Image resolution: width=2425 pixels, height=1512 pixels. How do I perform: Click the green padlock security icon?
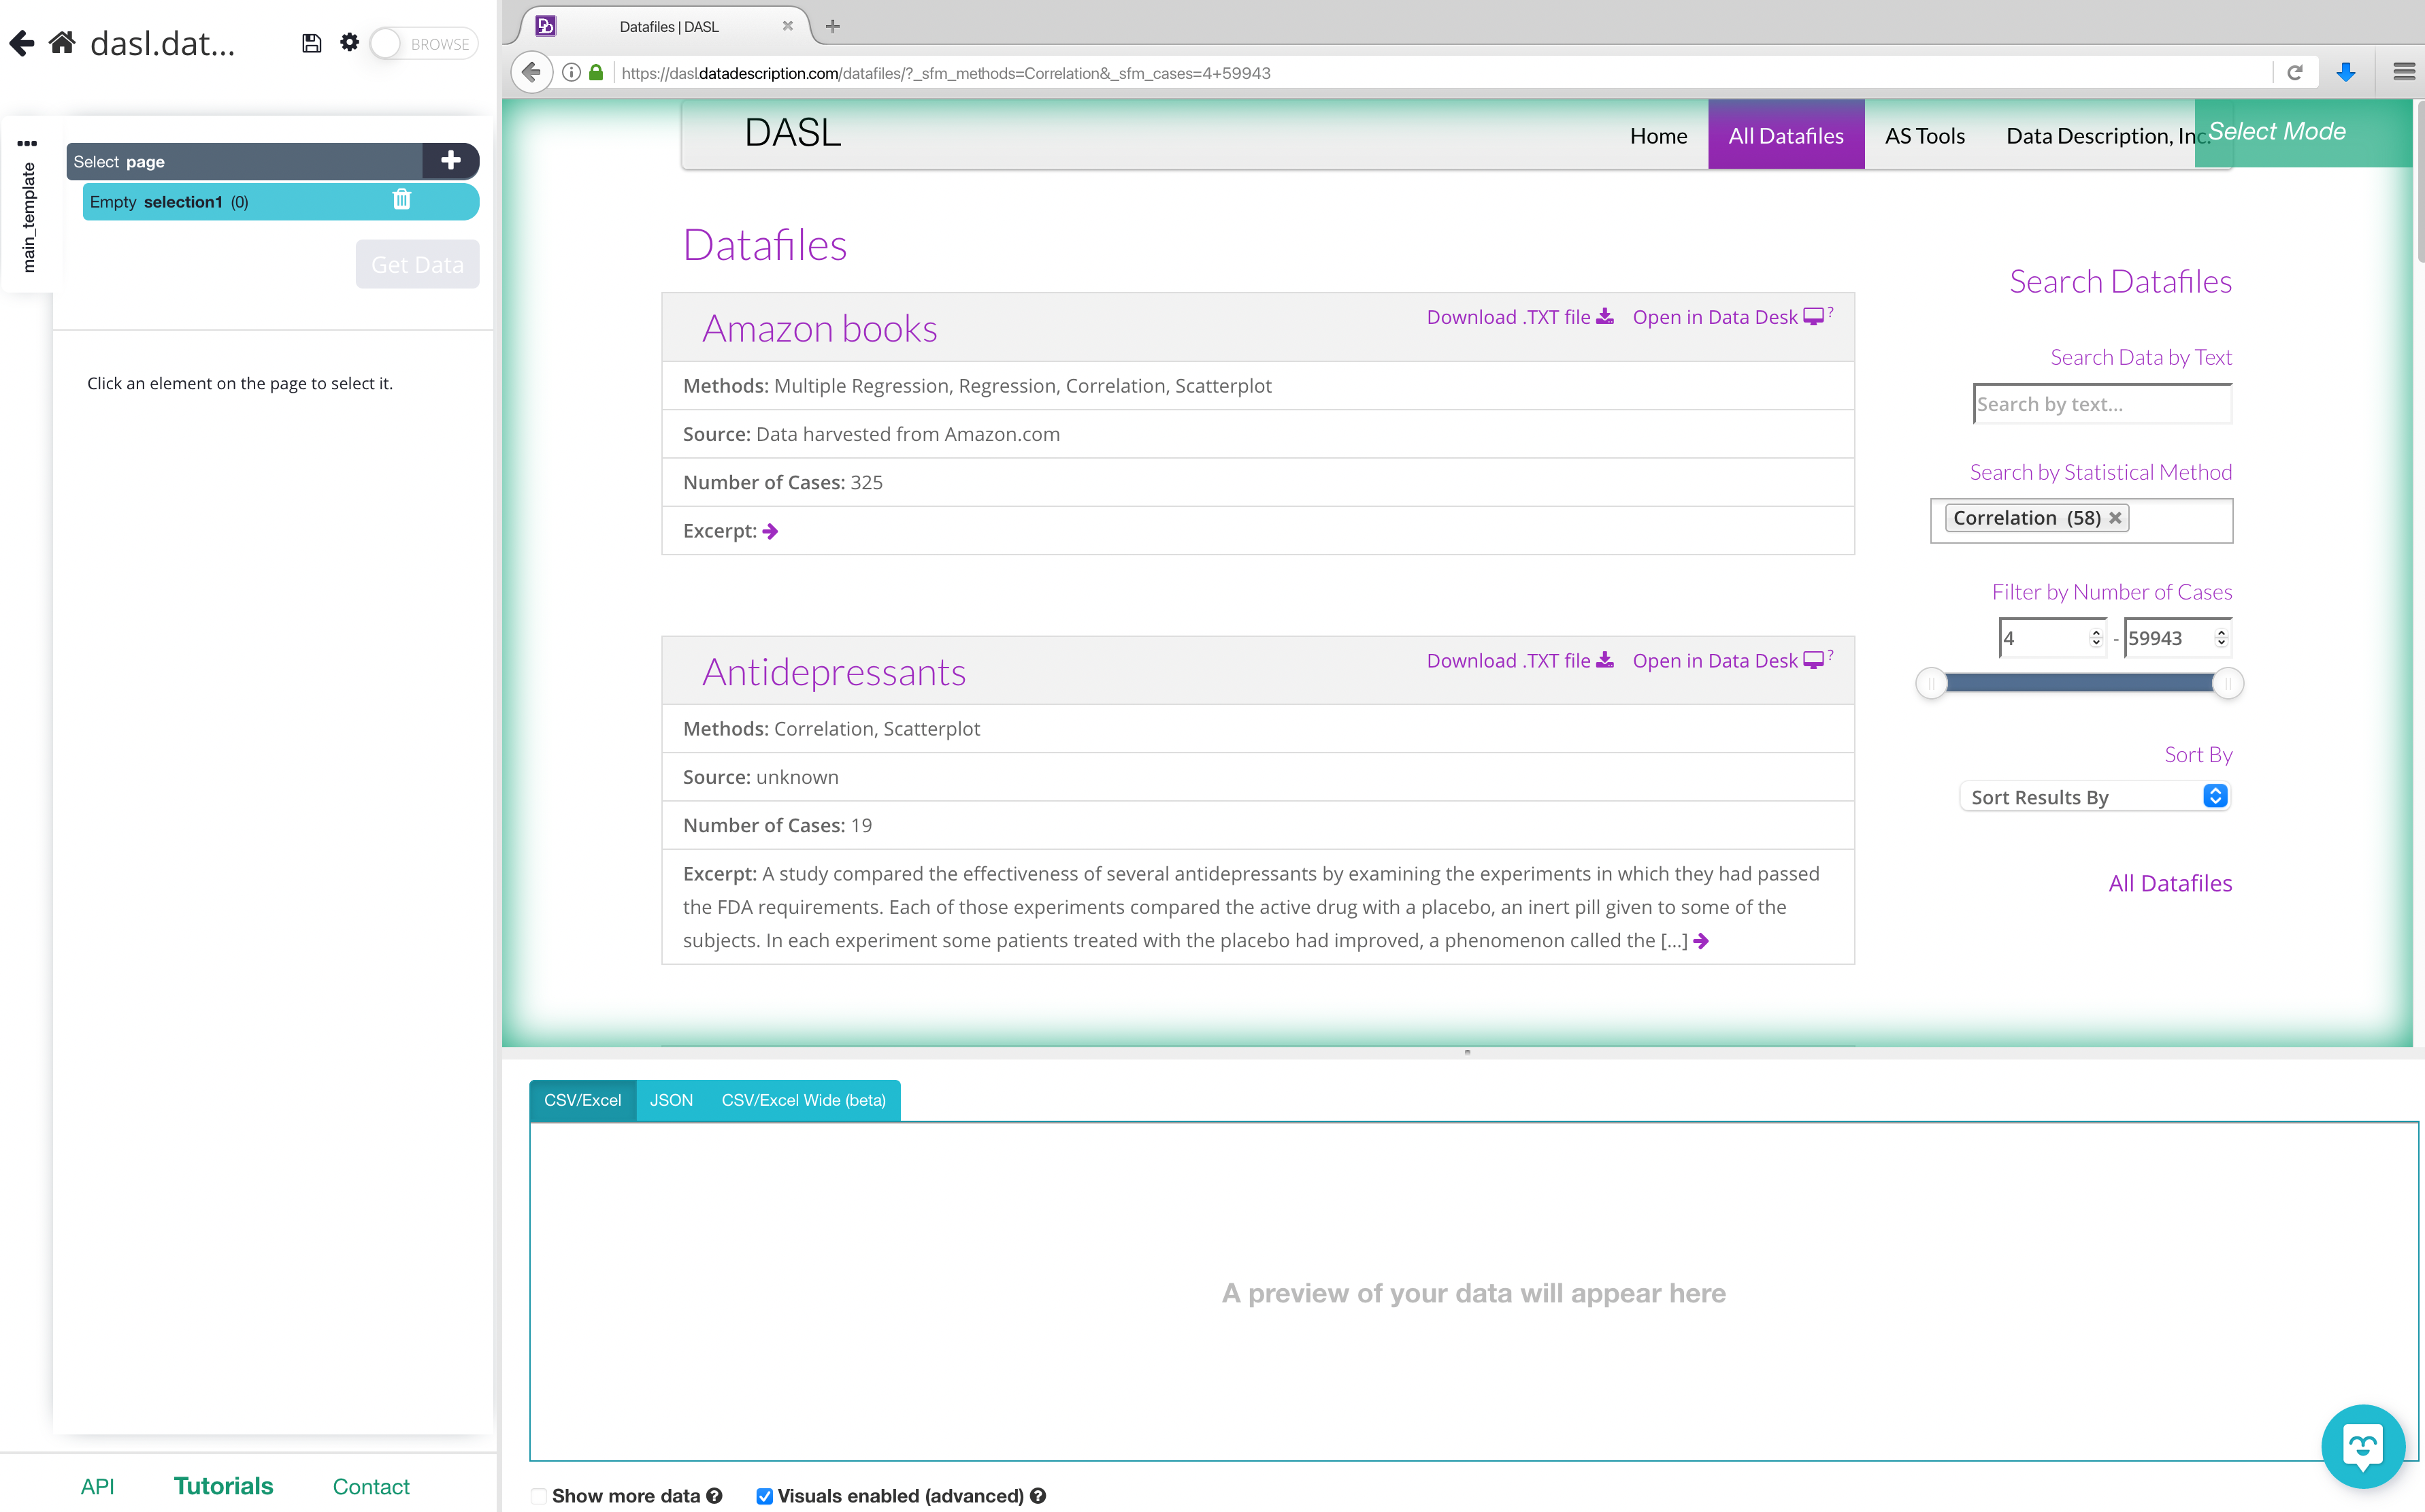[596, 72]
